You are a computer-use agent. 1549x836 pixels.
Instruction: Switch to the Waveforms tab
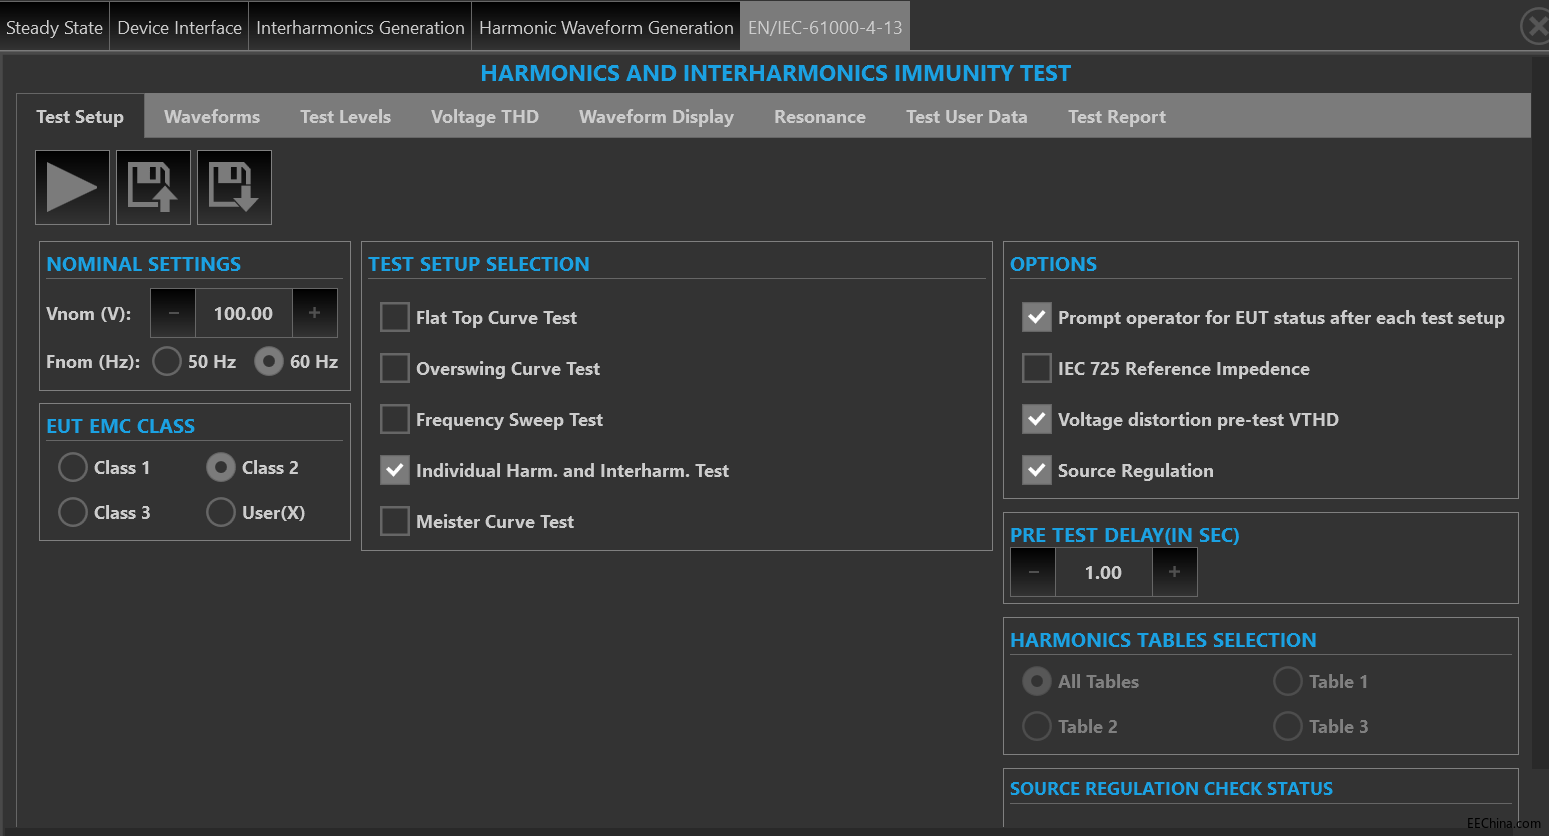pyautogui.click(x=212, y=116)
